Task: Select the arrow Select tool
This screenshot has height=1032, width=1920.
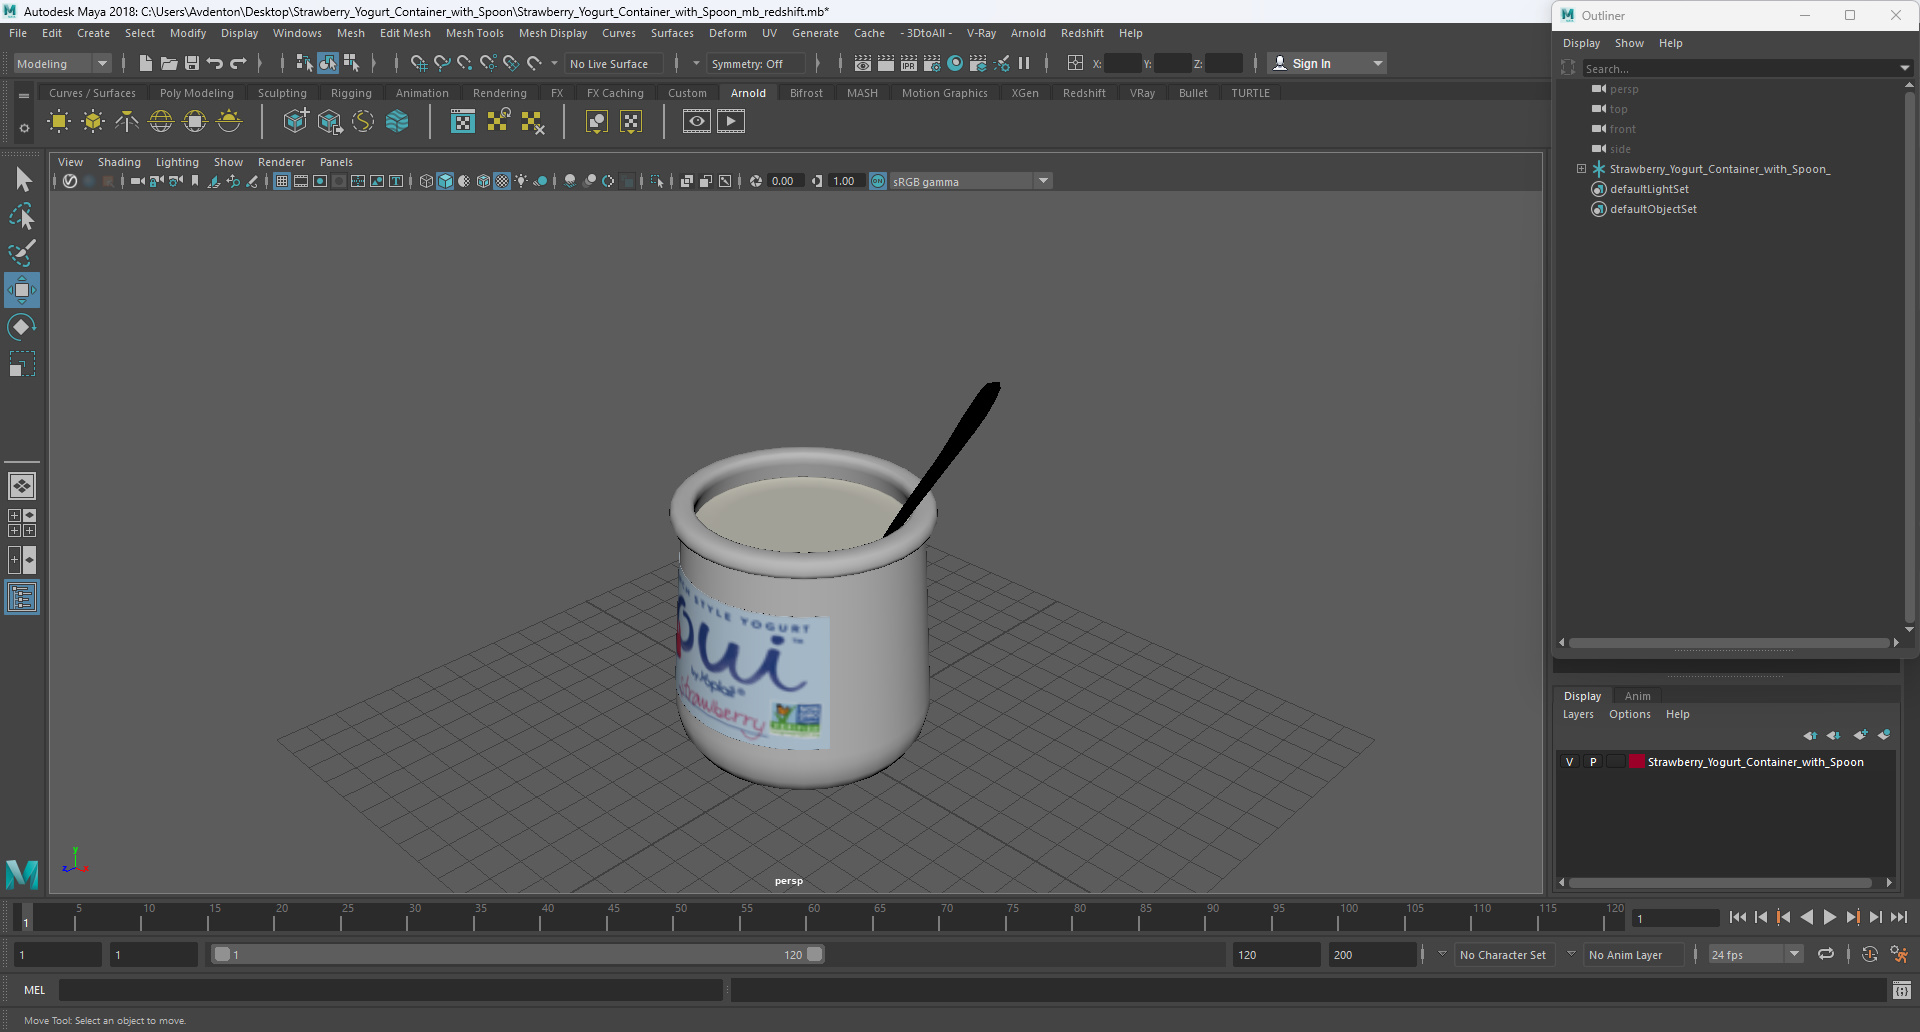Action: coord(22,180)
